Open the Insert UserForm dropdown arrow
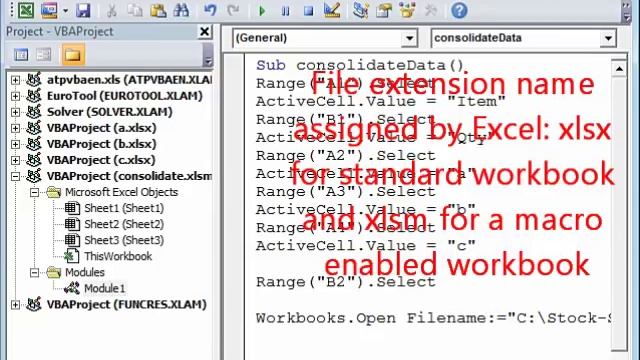This screenshot has height=360, width=640. click(x=65, y=11)
